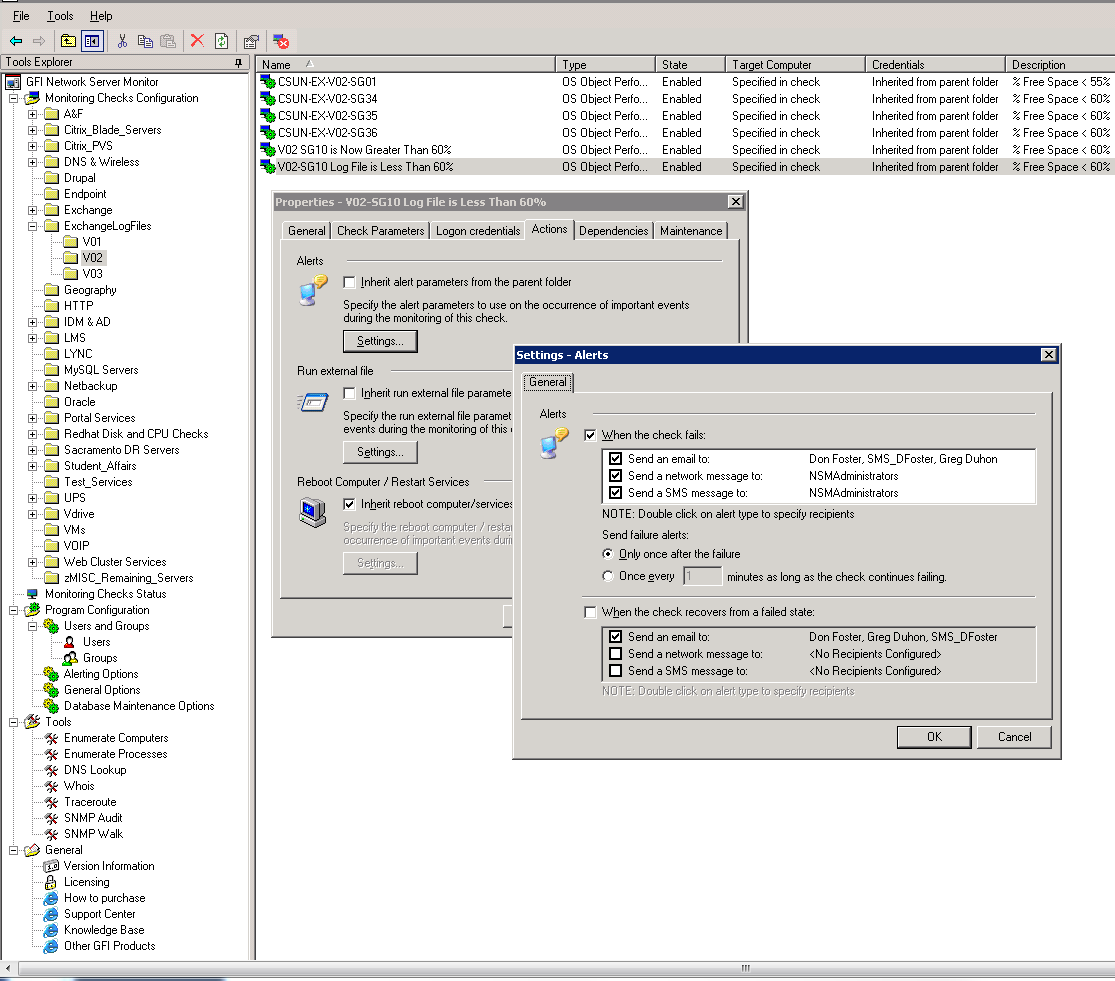Open General Options via its gear icon
Image resolution: width=1115 pixels, height=981 pixels.
50,690
